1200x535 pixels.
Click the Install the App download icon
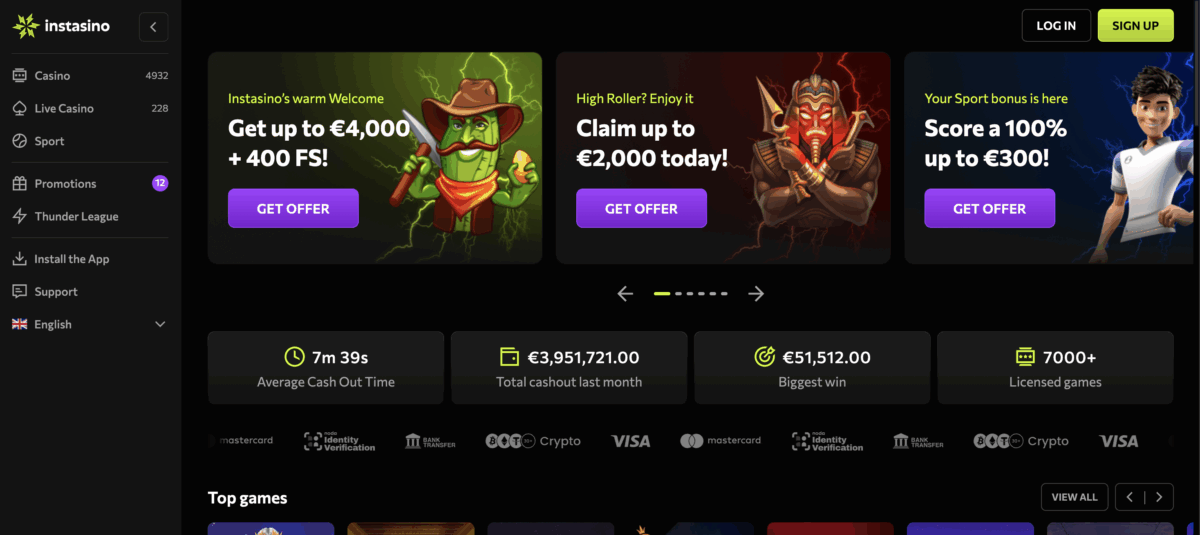tap(19, 259)
